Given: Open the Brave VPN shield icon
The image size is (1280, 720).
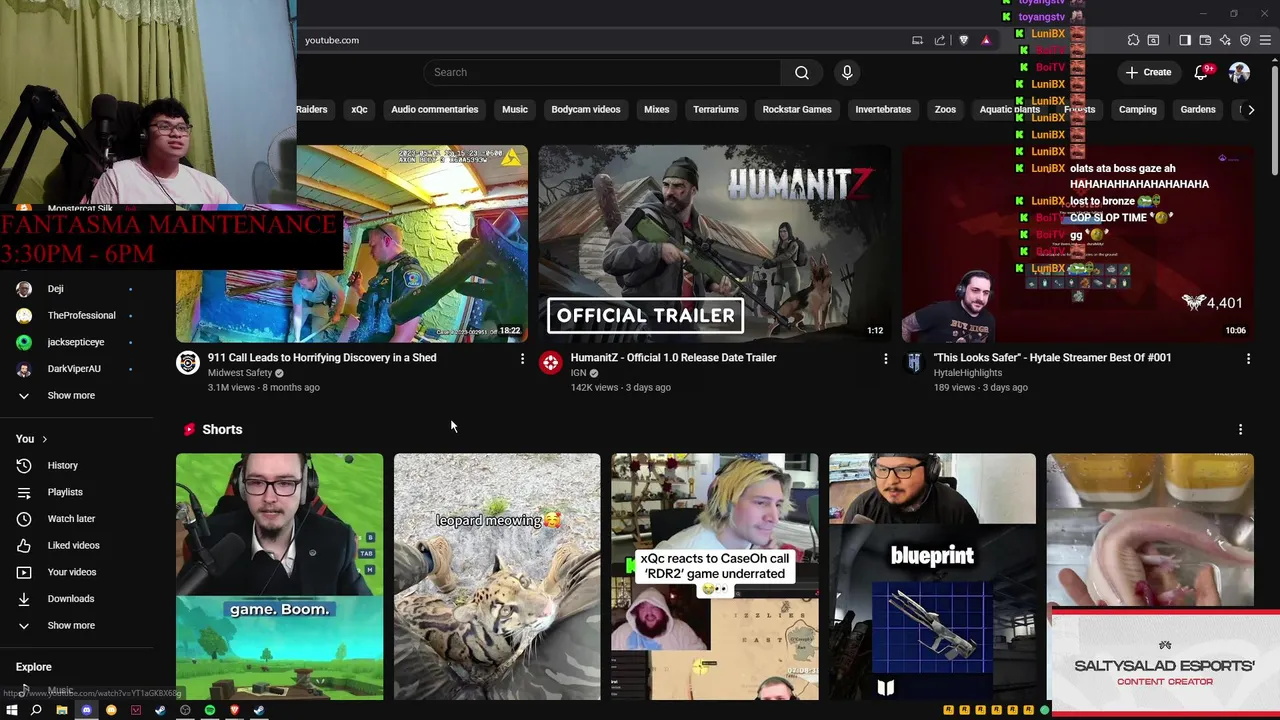Looking at the screenshot, I should pyautogui.click(x=1245, y=40).
